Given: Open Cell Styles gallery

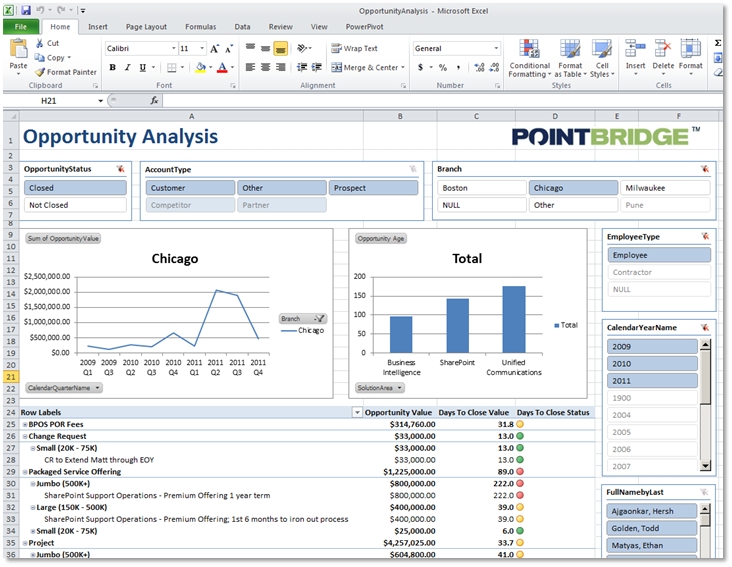Looking at the screenshot, I should (x=602, y=58).
